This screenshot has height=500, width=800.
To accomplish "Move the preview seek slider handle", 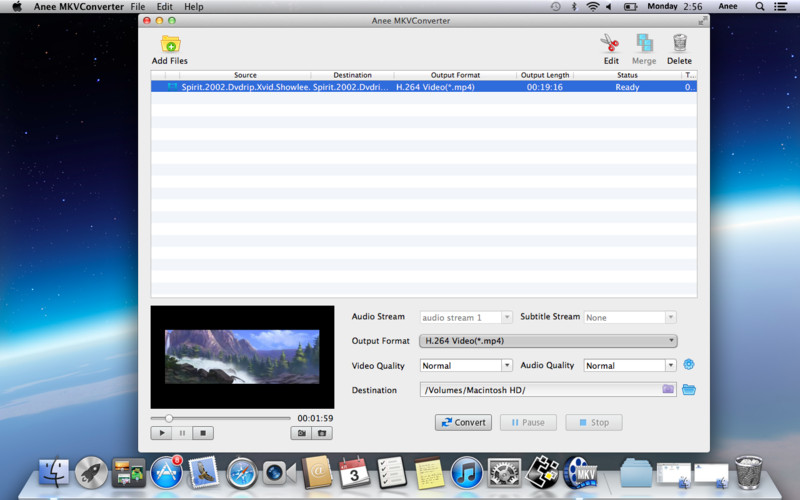I will [x=169, y=418].
